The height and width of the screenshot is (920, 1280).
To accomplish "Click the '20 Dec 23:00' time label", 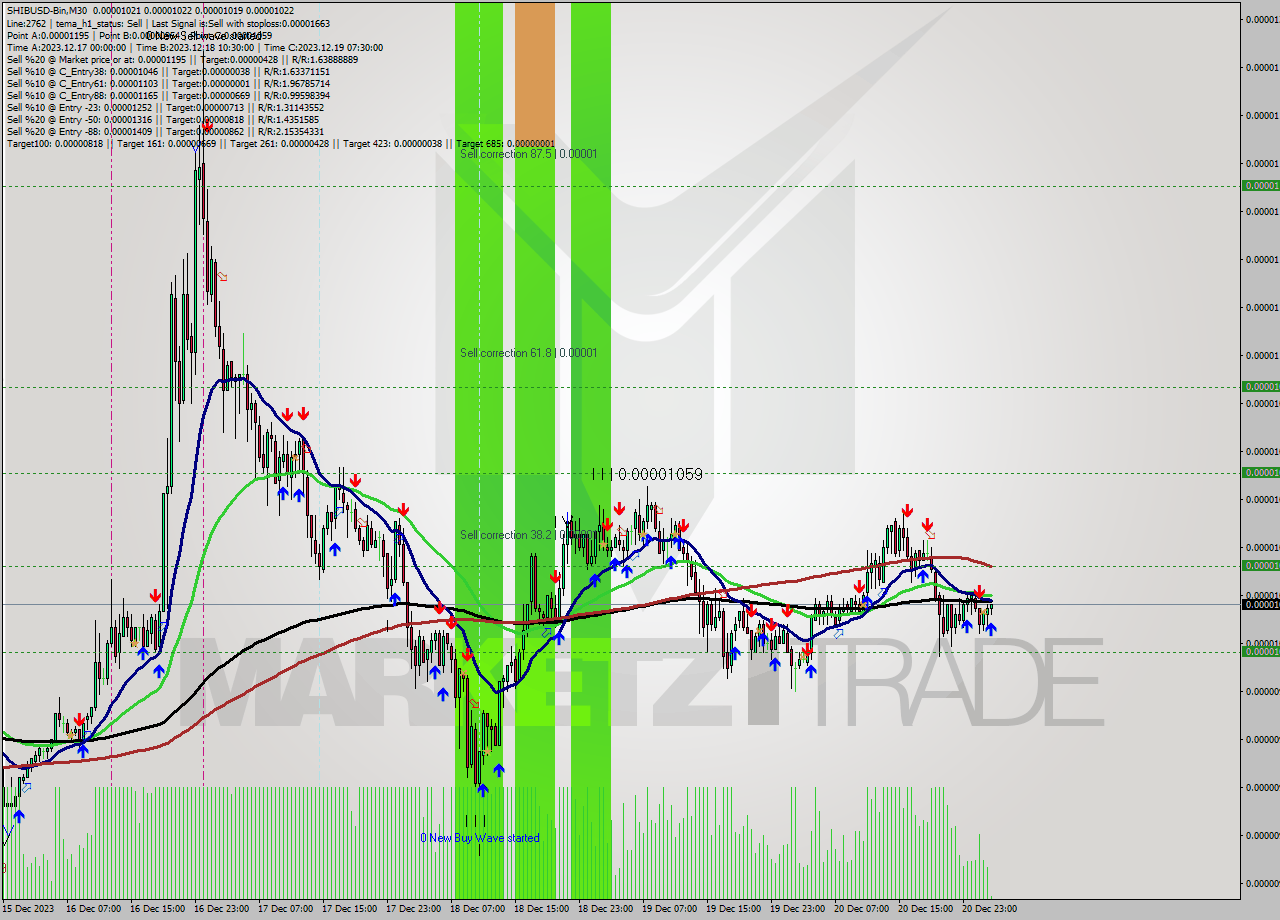I will 989,909.
